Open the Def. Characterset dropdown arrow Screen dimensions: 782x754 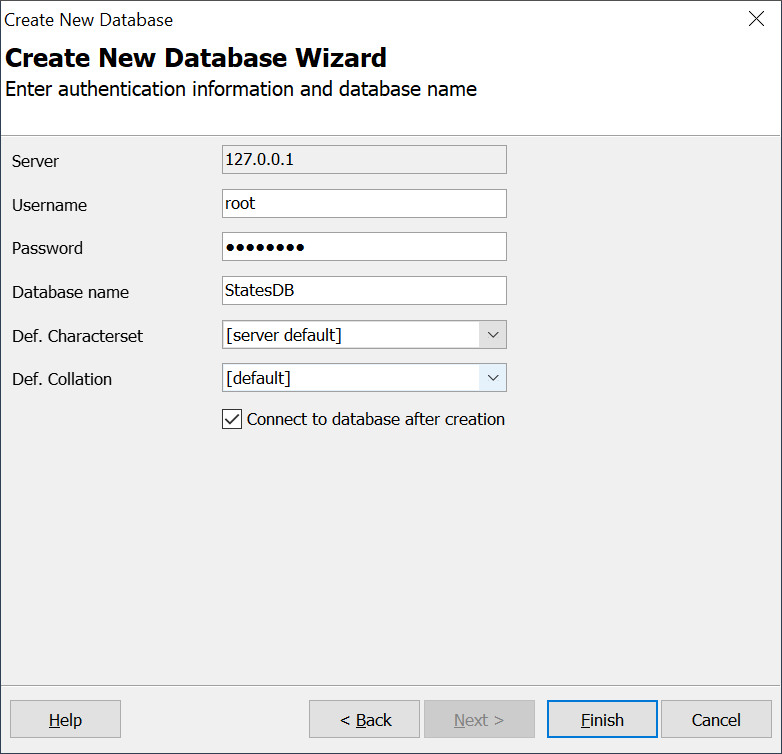(493, 335)
